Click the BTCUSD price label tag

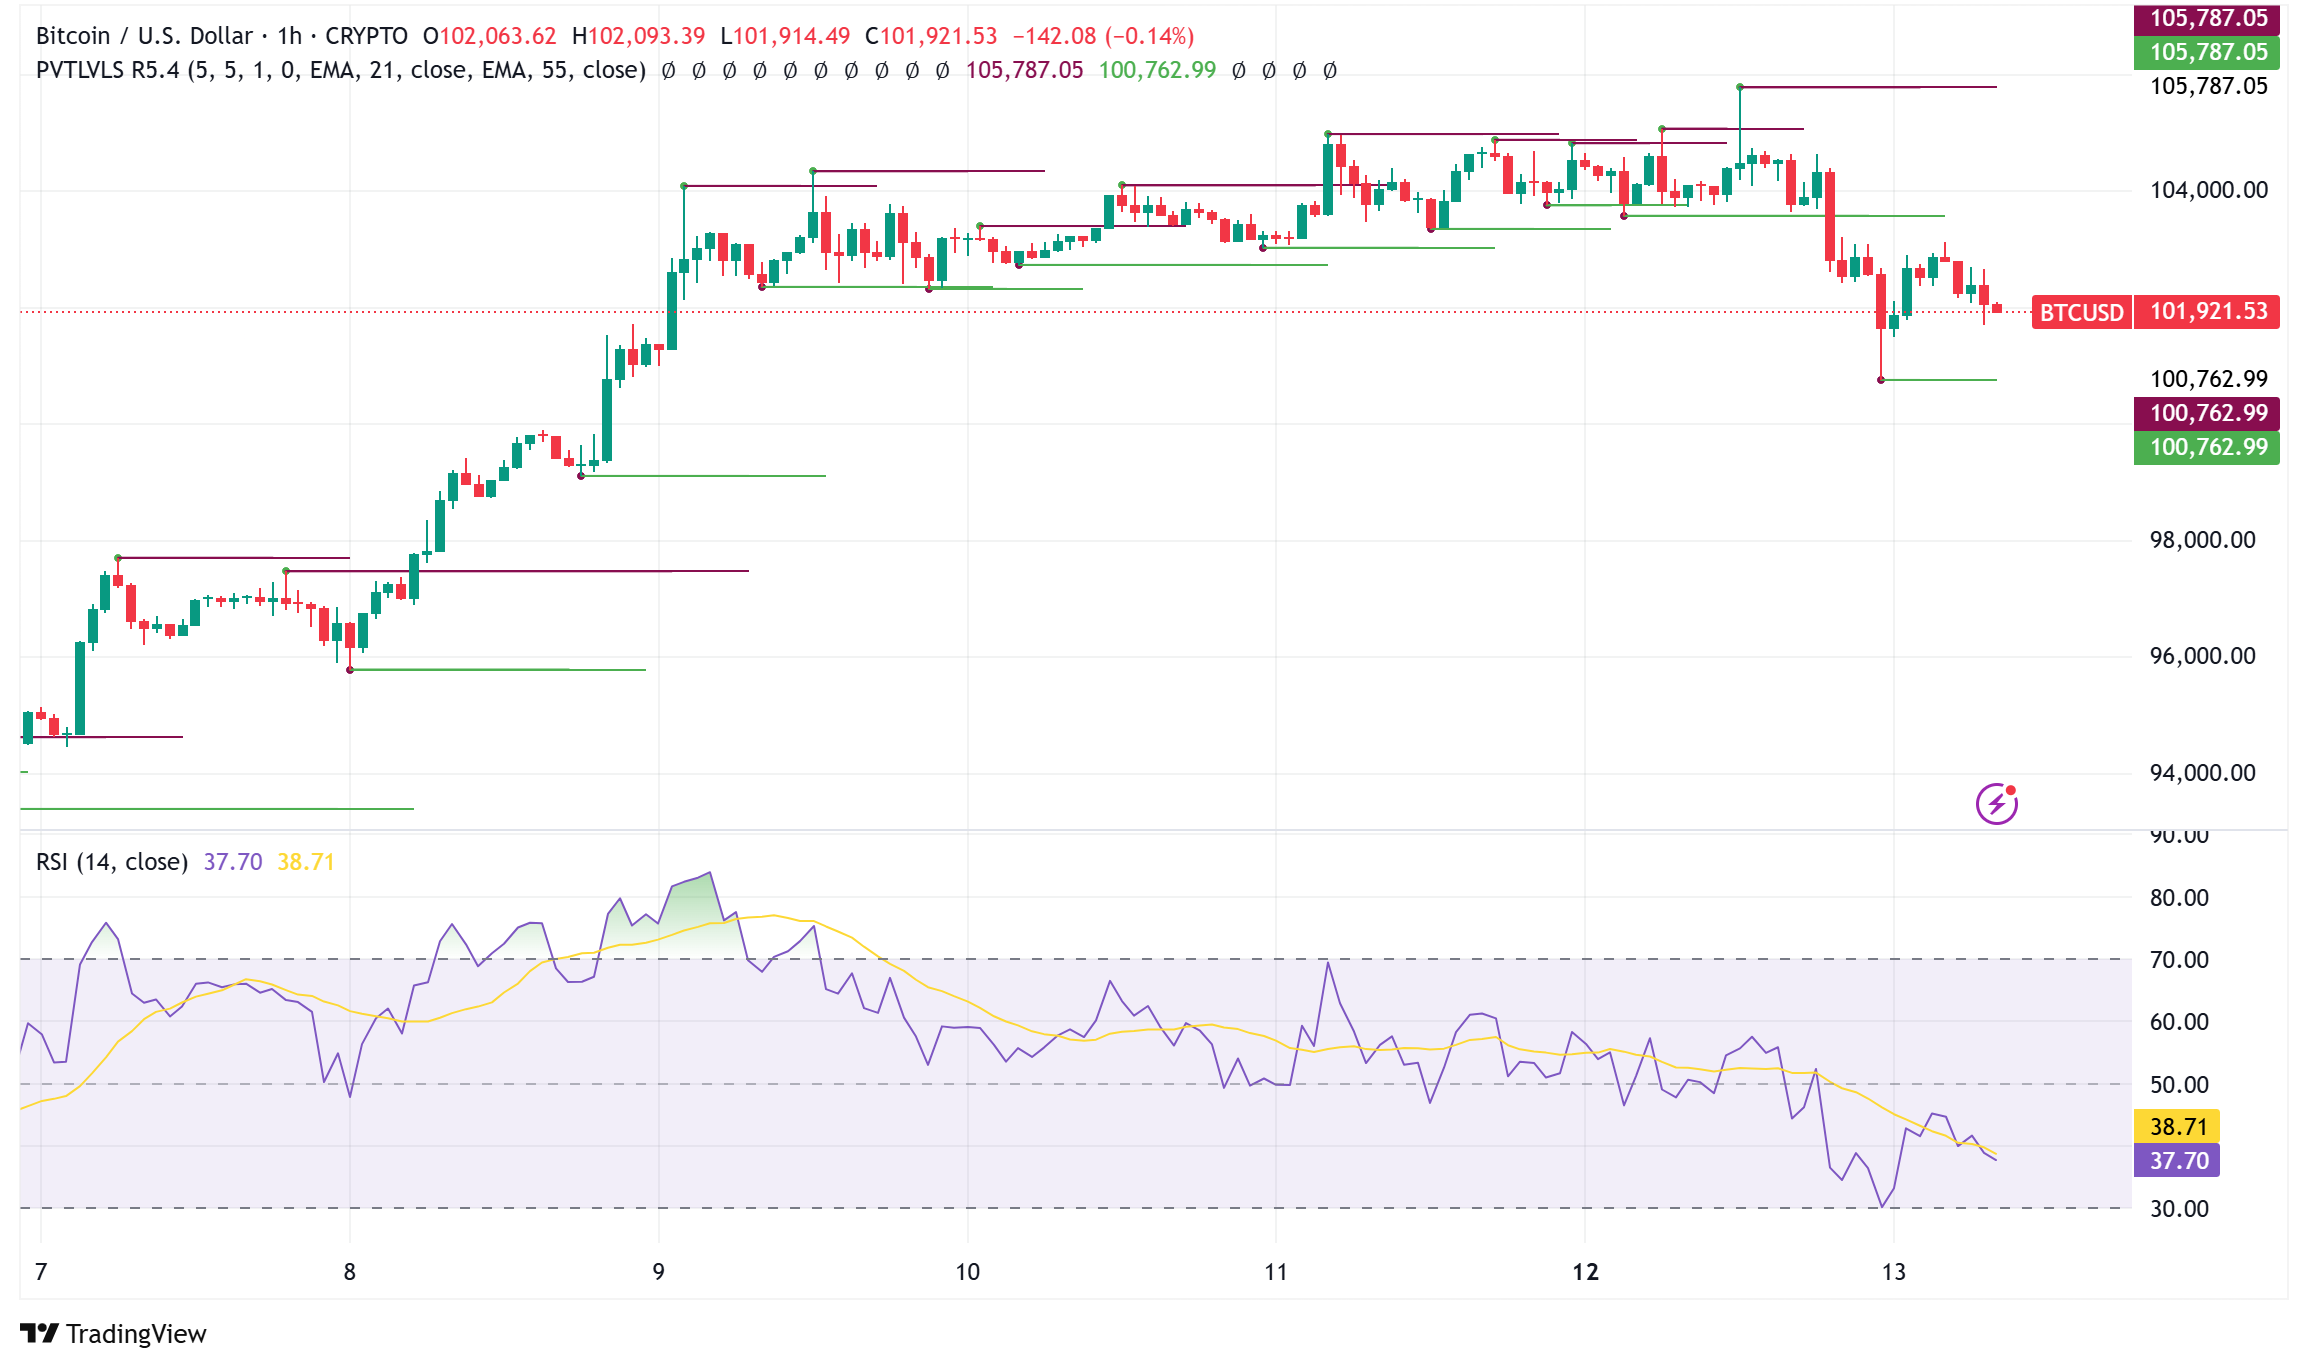(2081, 312)
